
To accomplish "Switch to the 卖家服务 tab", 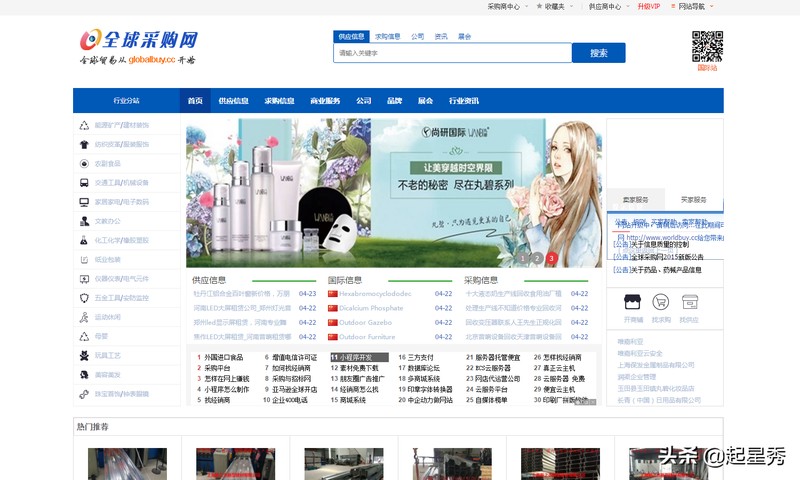I will click(x=635, y=199).
